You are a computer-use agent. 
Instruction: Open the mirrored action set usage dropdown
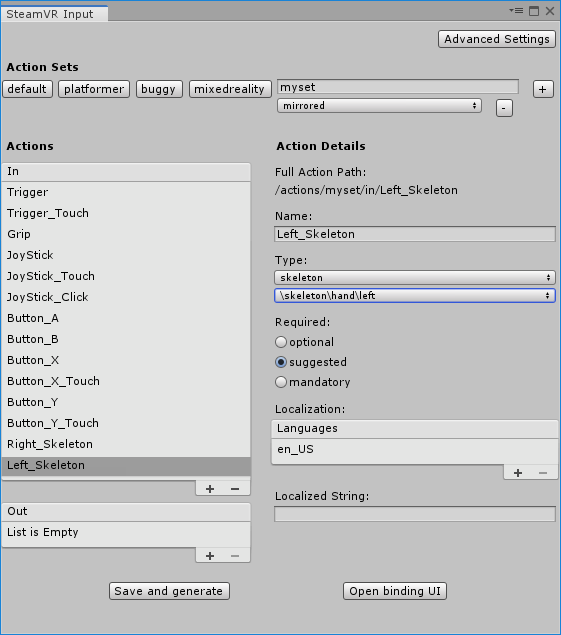click(379, 106)
